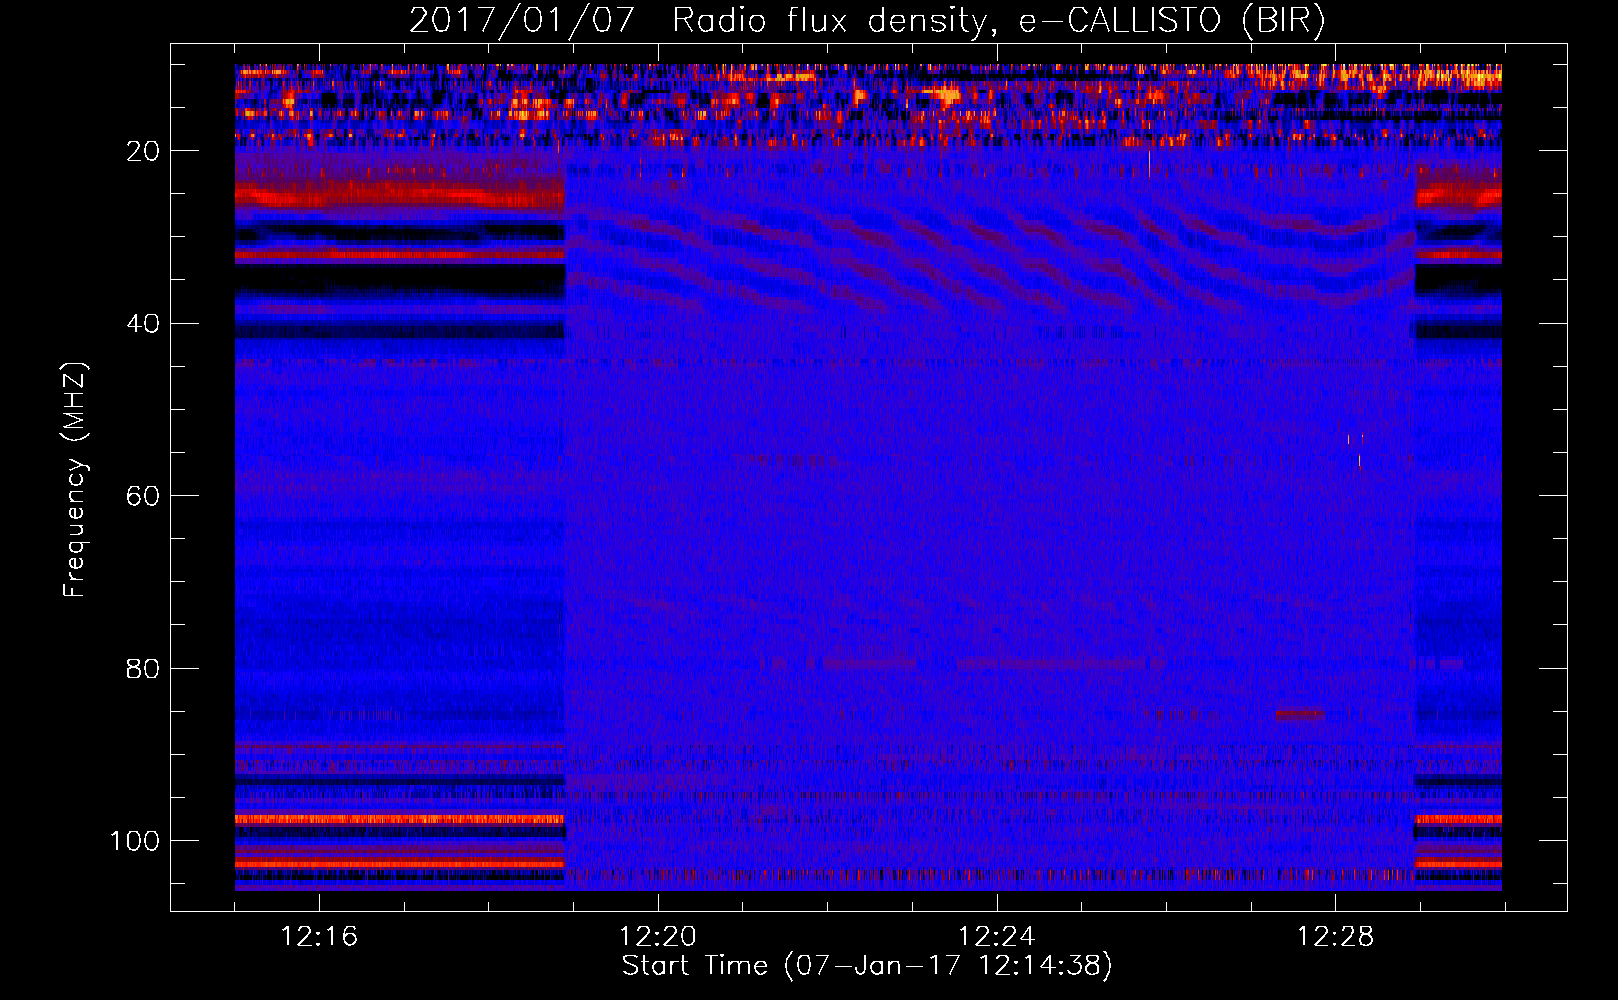Click the '100' frequency tick label

[x=135, y=841]
